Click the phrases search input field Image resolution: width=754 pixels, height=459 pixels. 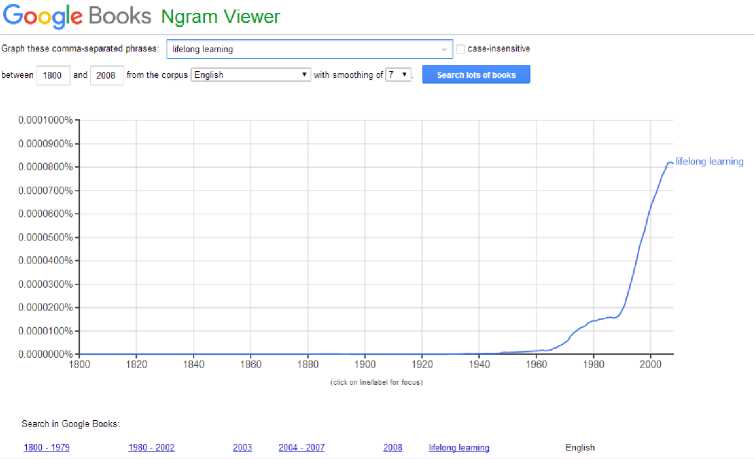coord(303,49)
